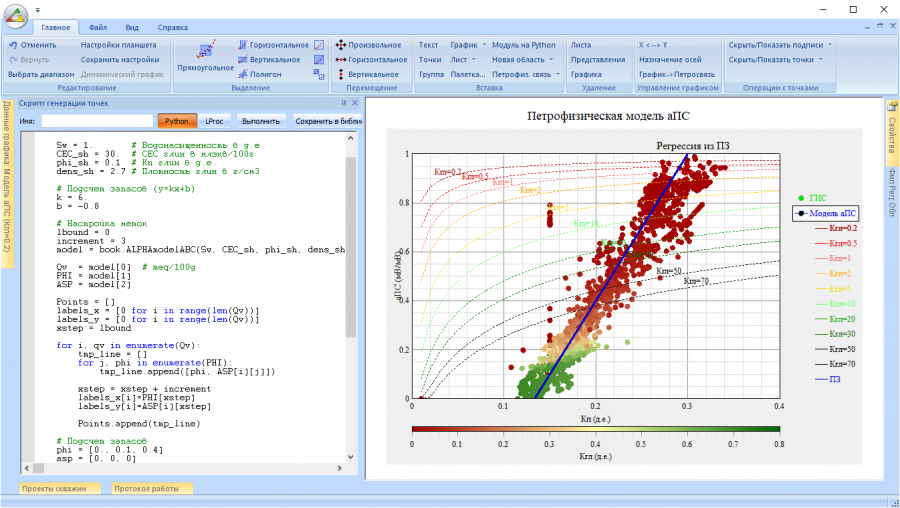Click Представления in the Удаление group
The width and height of the screenshot is (900, 508).
coord(598,60)
